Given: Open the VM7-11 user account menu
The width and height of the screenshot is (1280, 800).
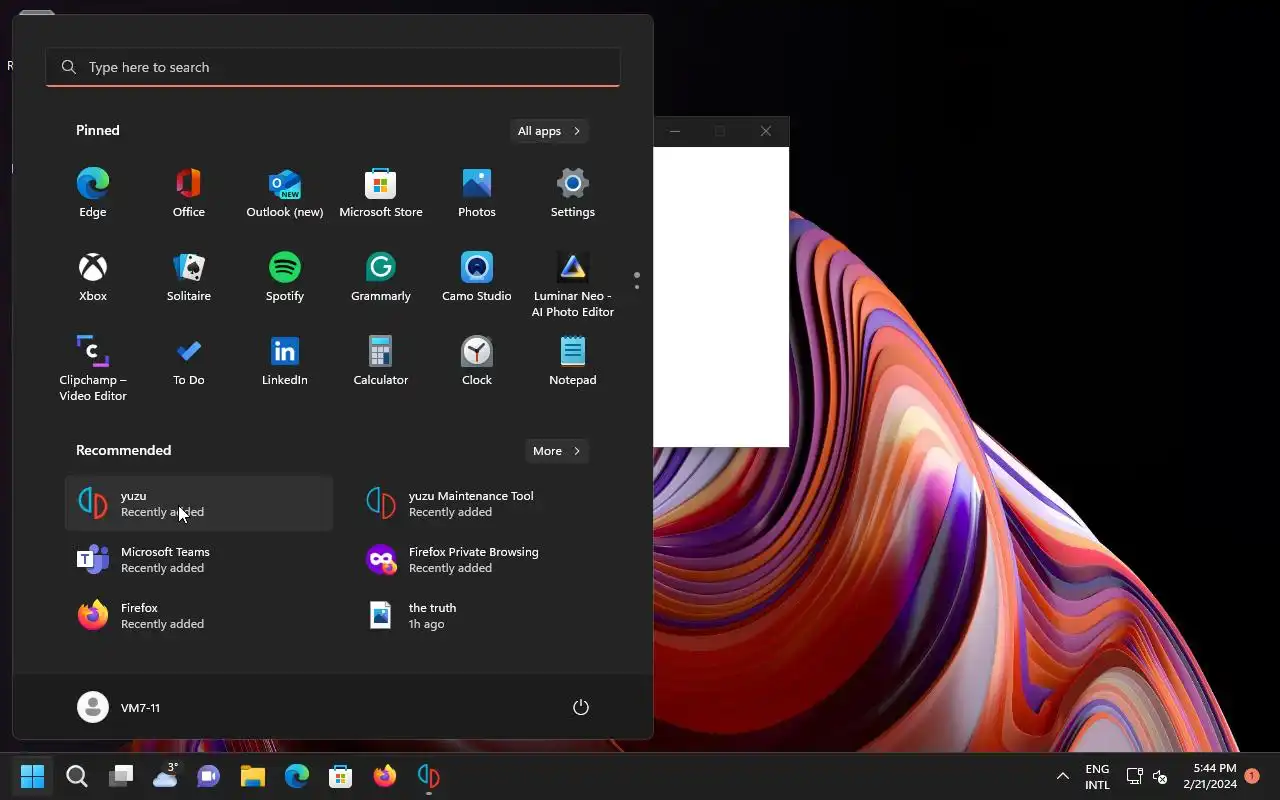Looking at the screenshot, I should (119, 707).
